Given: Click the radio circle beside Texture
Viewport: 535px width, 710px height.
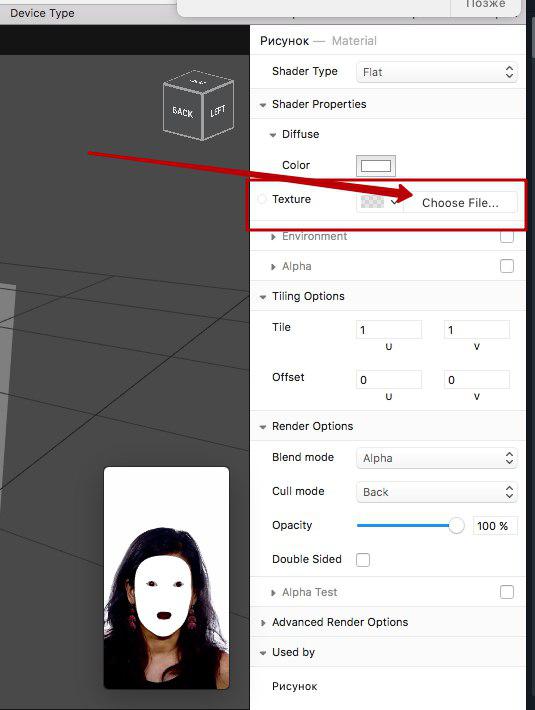Looking at the screenshot, I should 262,199.
